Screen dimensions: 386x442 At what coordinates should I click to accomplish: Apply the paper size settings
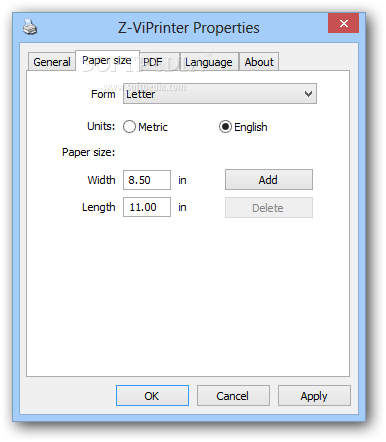[314, 396]
